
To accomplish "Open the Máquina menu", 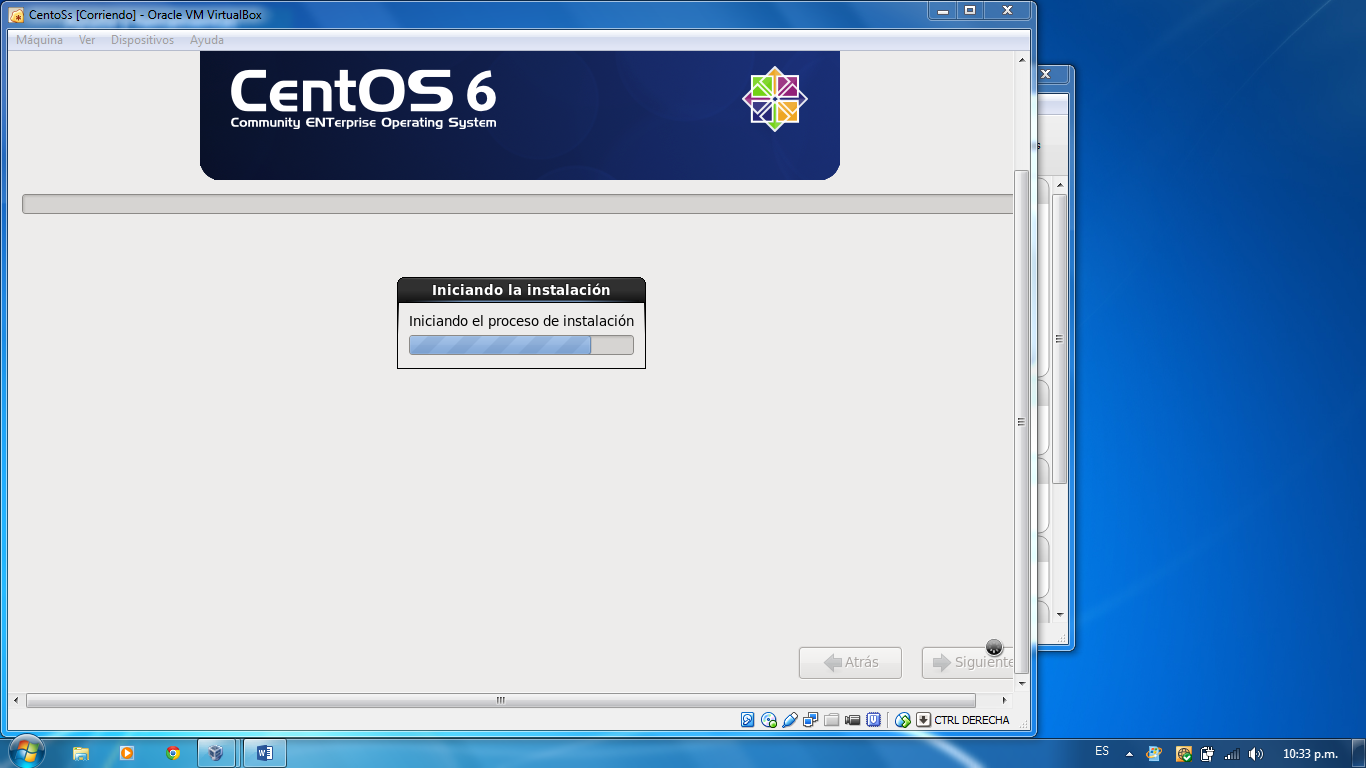I will click(x=39, y=40).
